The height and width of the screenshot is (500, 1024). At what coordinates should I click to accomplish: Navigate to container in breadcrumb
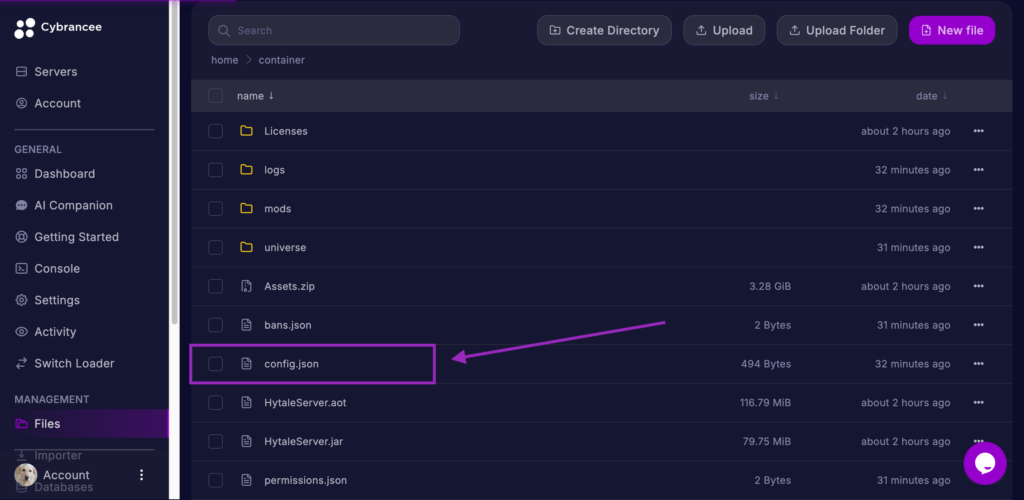point(281,60)
